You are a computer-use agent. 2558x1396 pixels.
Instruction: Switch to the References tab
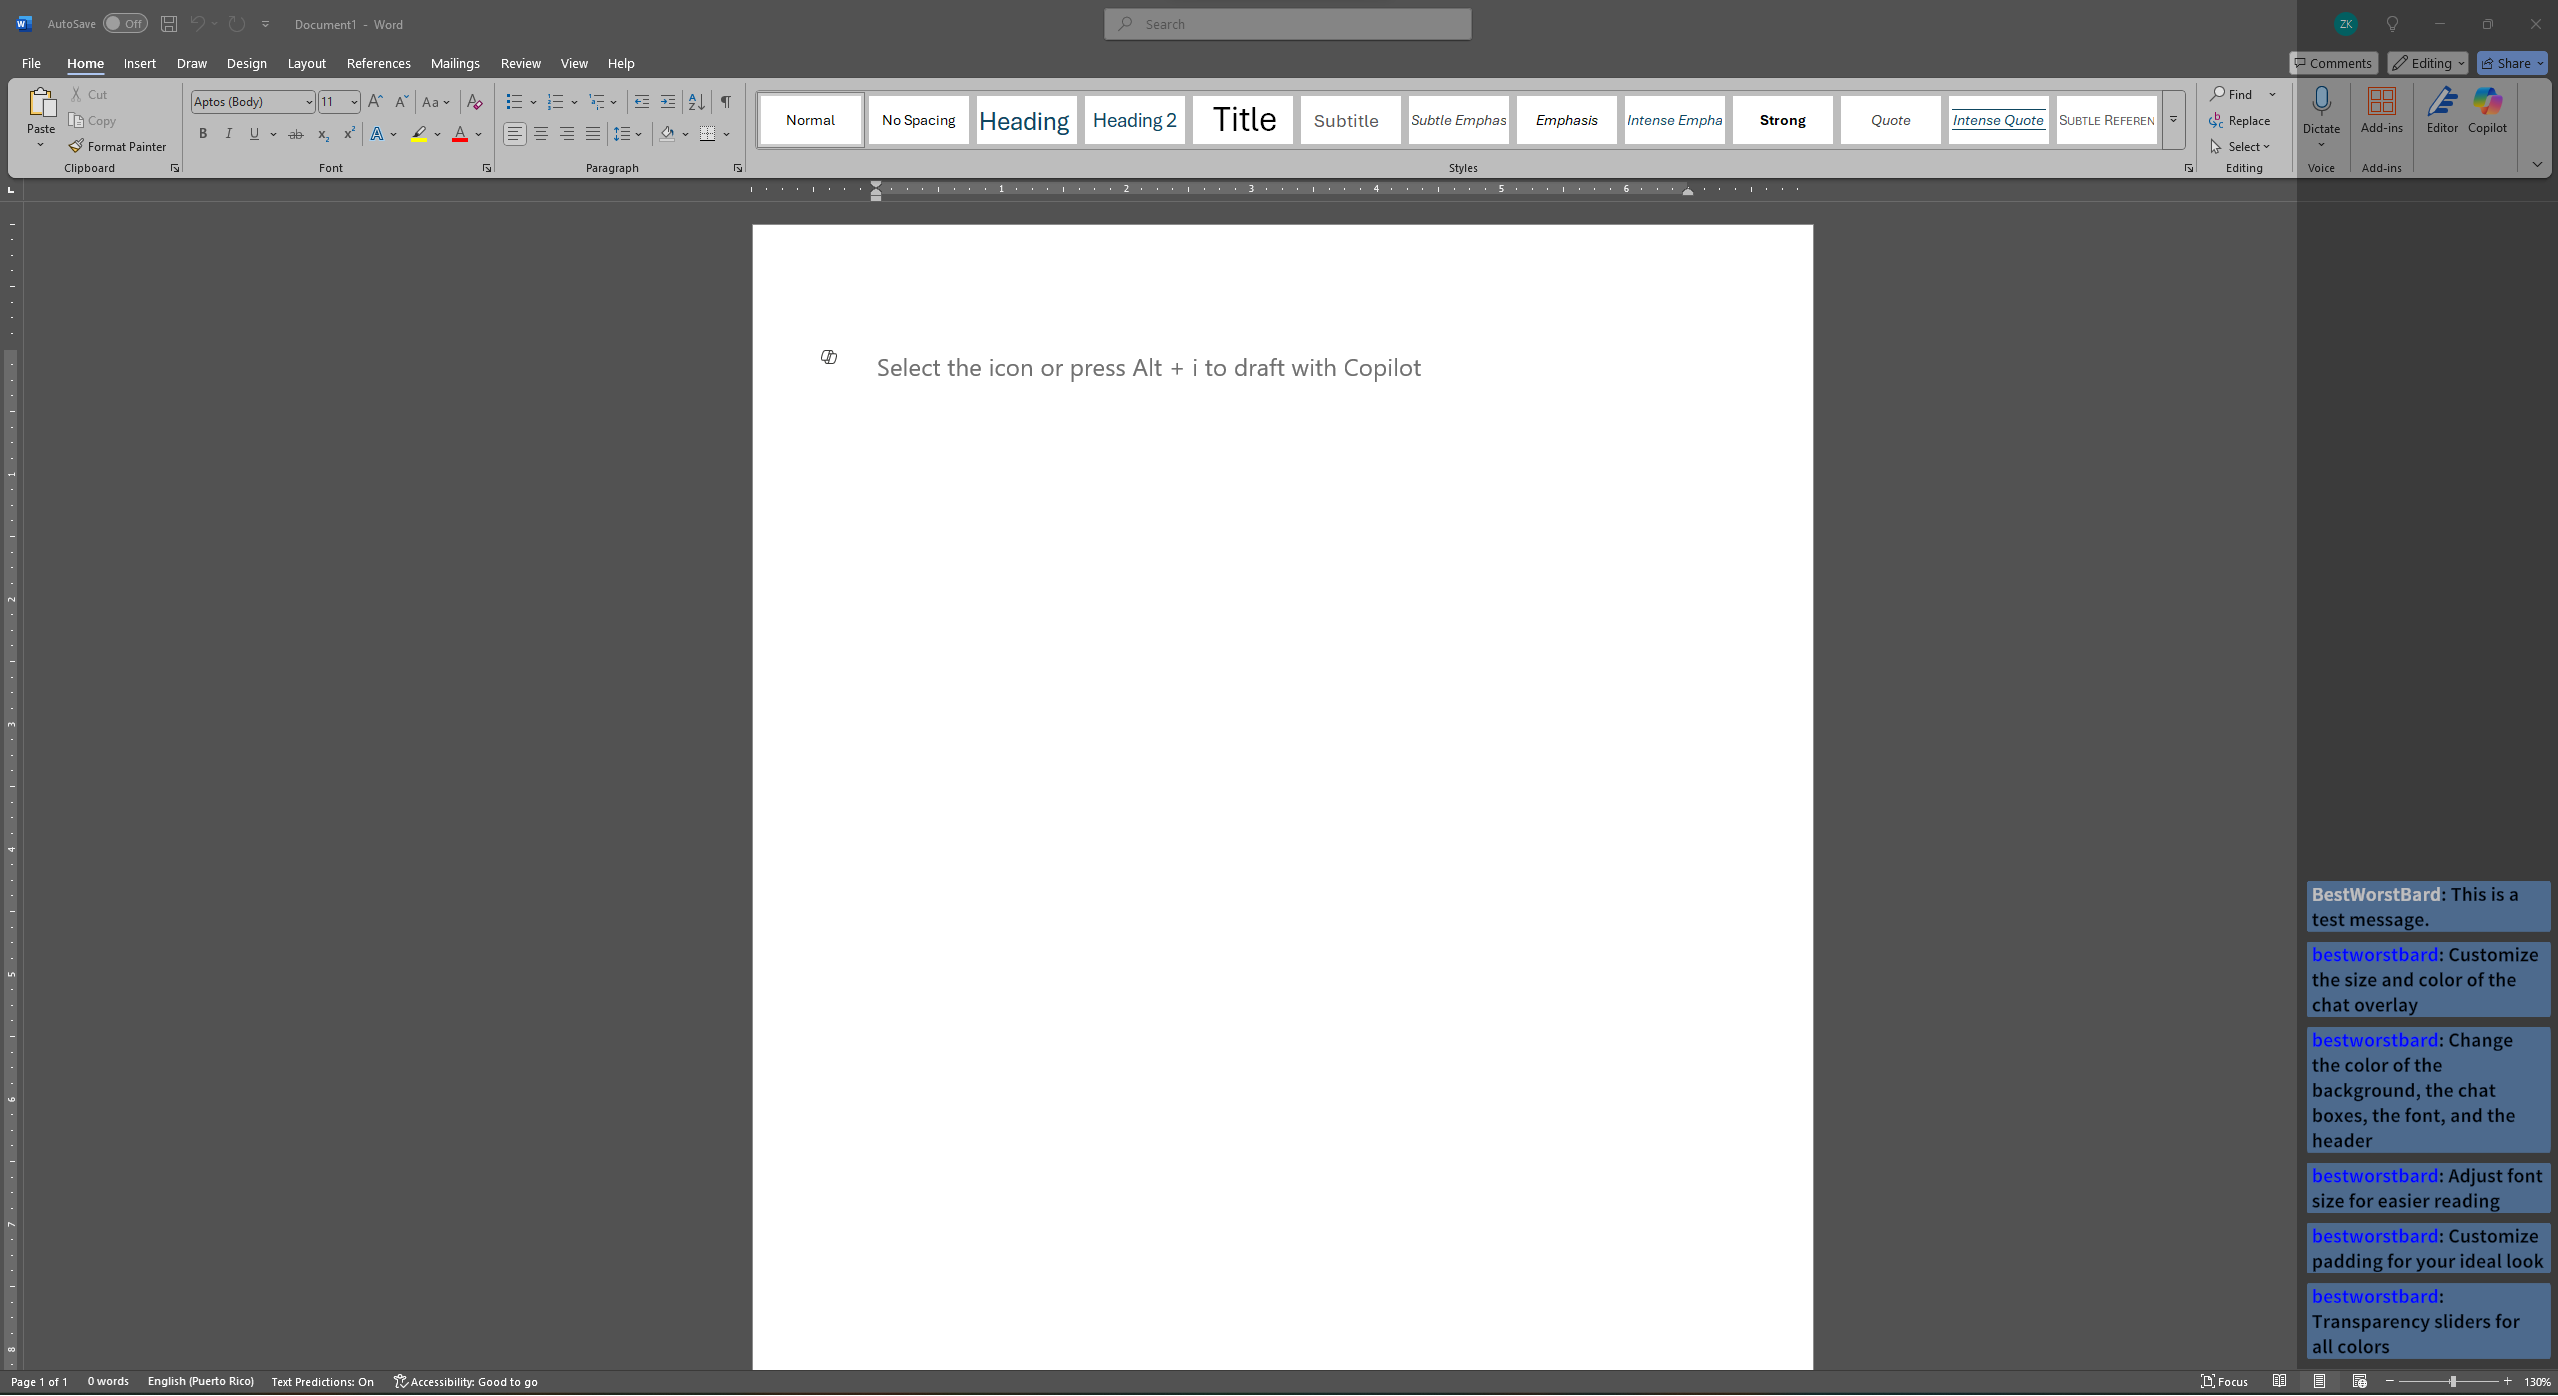[378, 63]
